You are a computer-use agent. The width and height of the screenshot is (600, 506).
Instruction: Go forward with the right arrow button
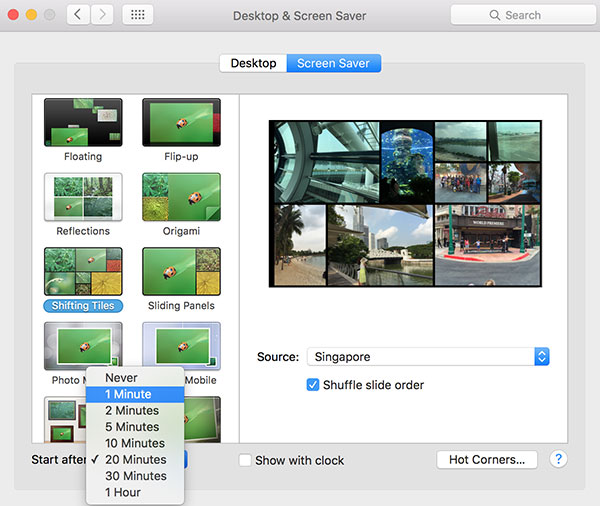pos(102,15)
